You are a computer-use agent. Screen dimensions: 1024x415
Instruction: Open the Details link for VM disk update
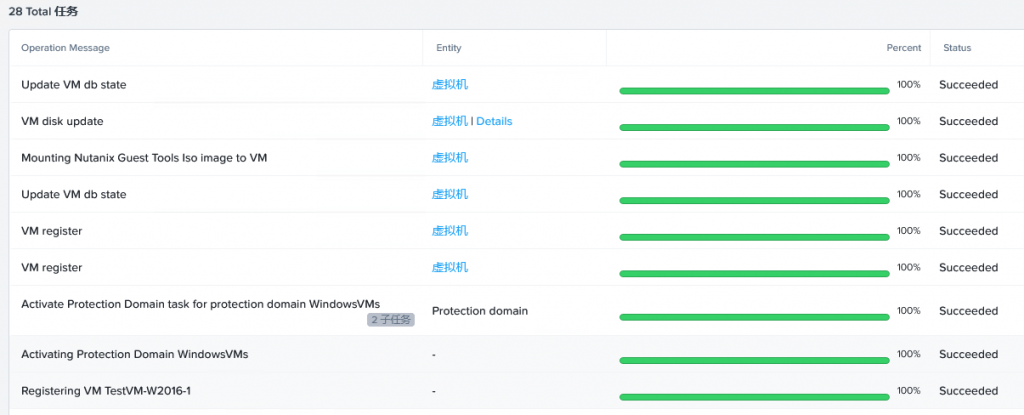(x=494, y=121)
